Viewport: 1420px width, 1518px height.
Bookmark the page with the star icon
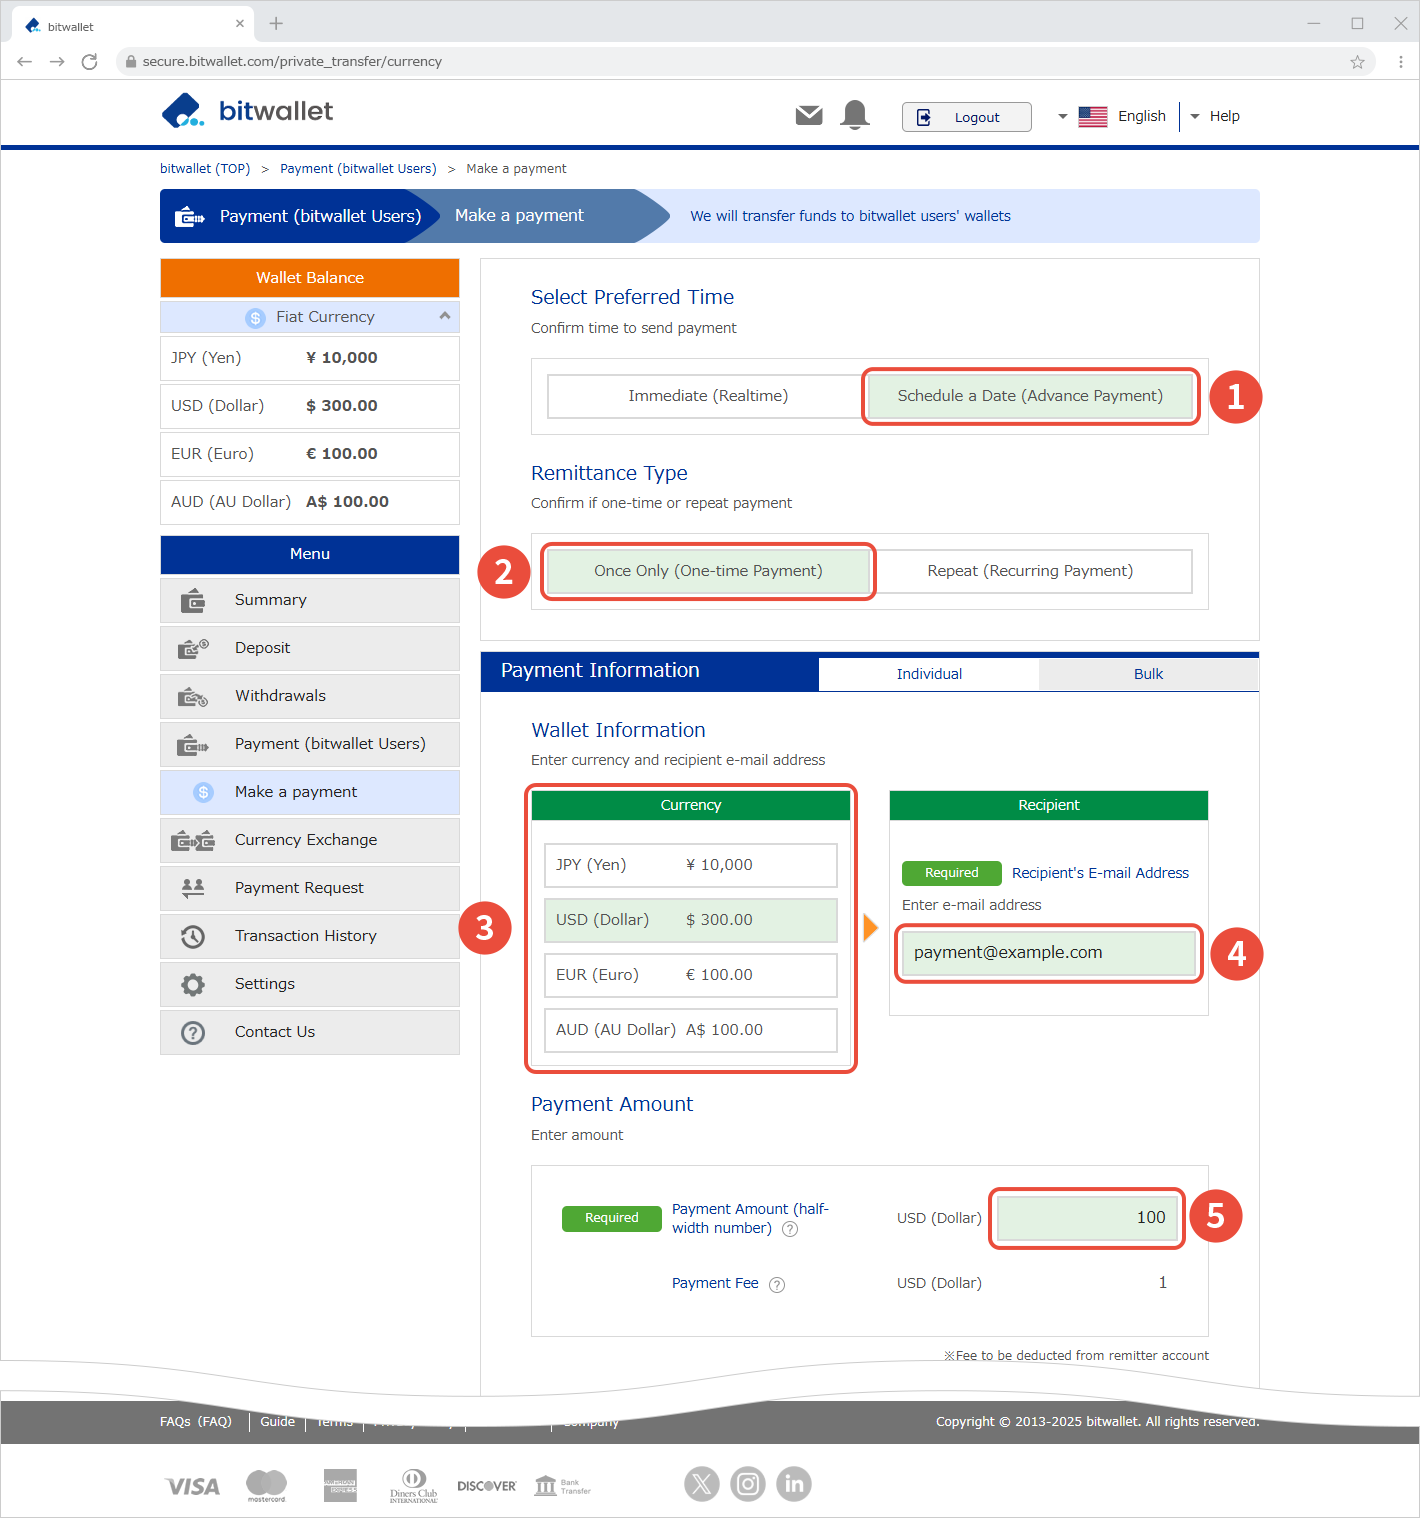1357,61
